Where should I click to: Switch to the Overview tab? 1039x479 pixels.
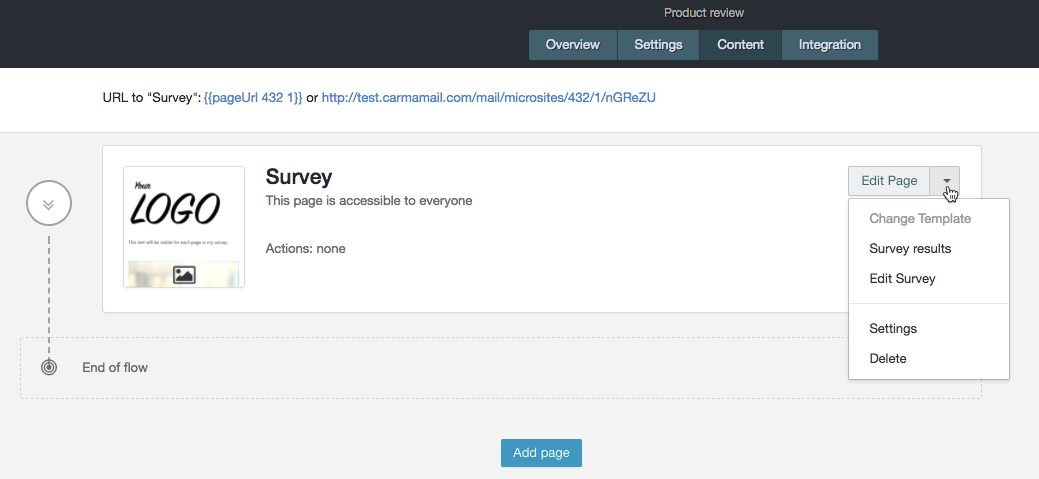click(573, 45)
